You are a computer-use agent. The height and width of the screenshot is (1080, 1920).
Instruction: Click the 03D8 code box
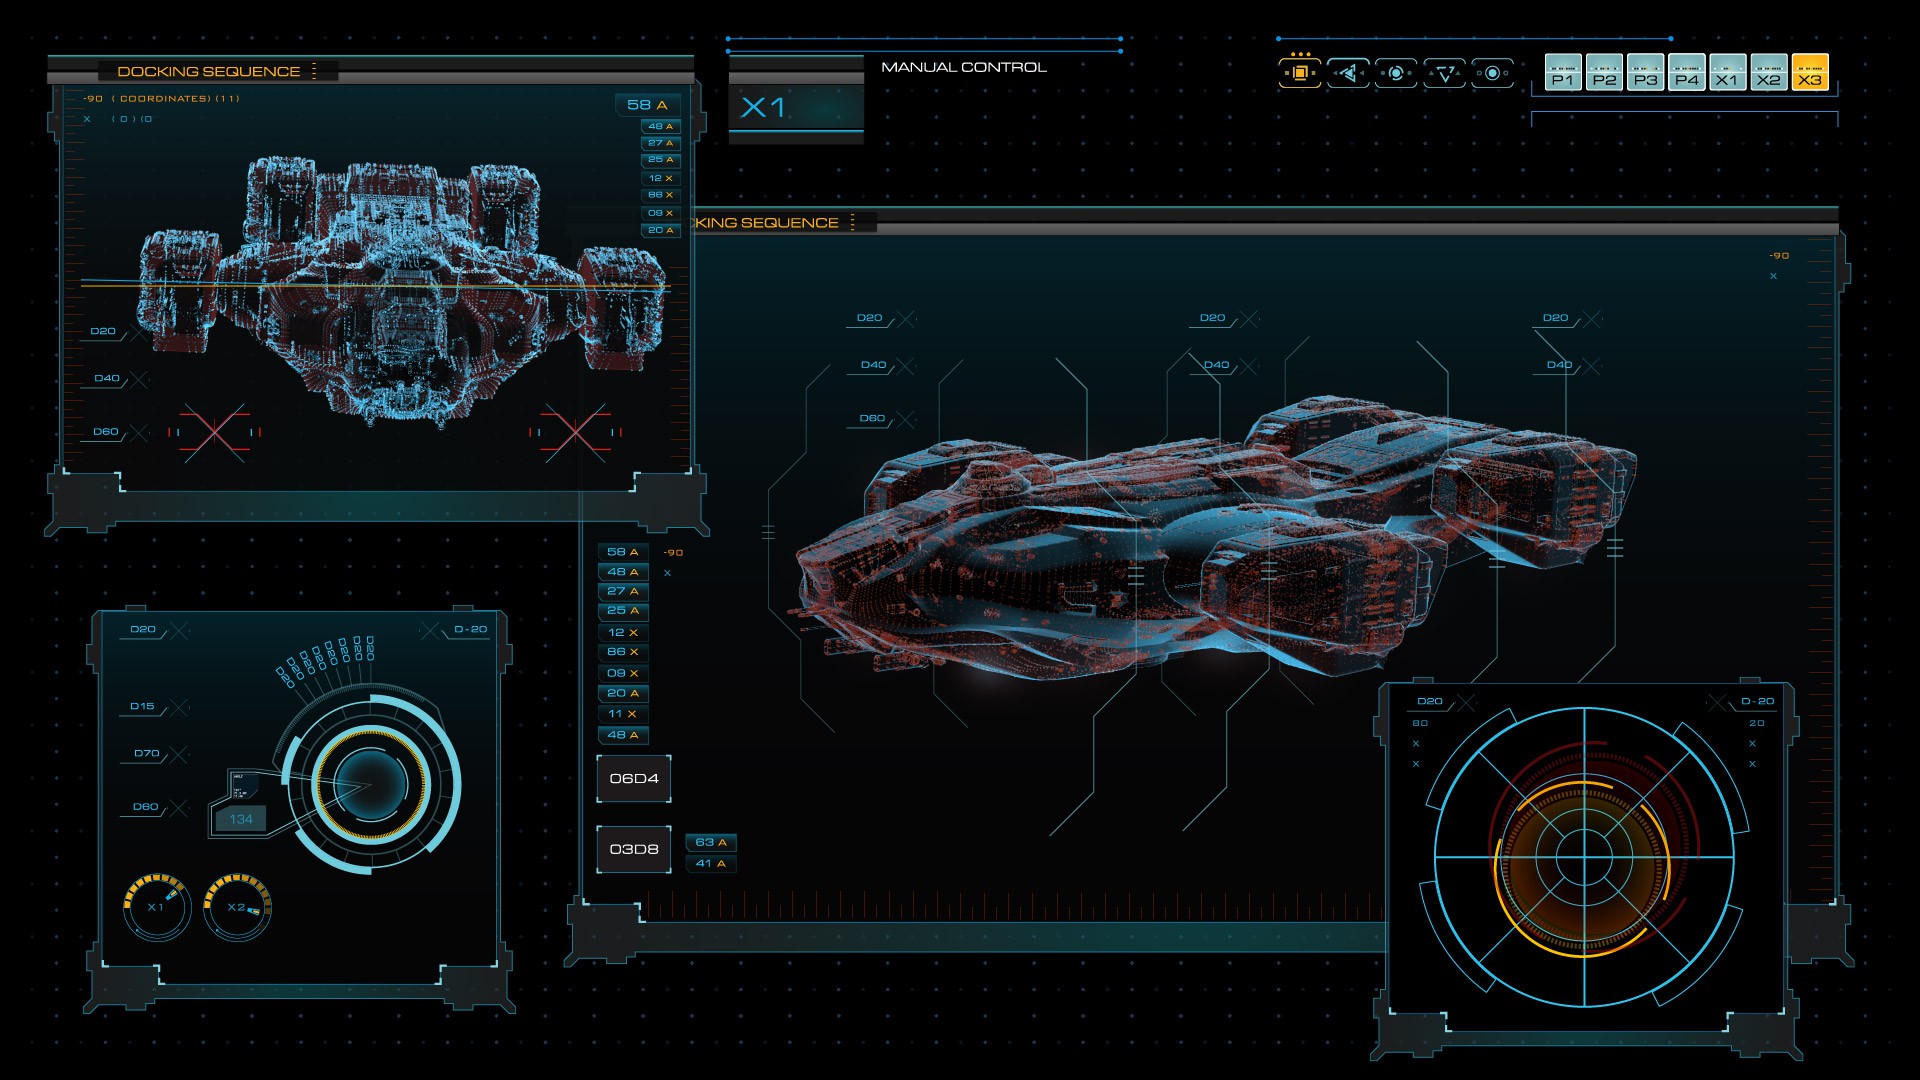pos(634,849)
